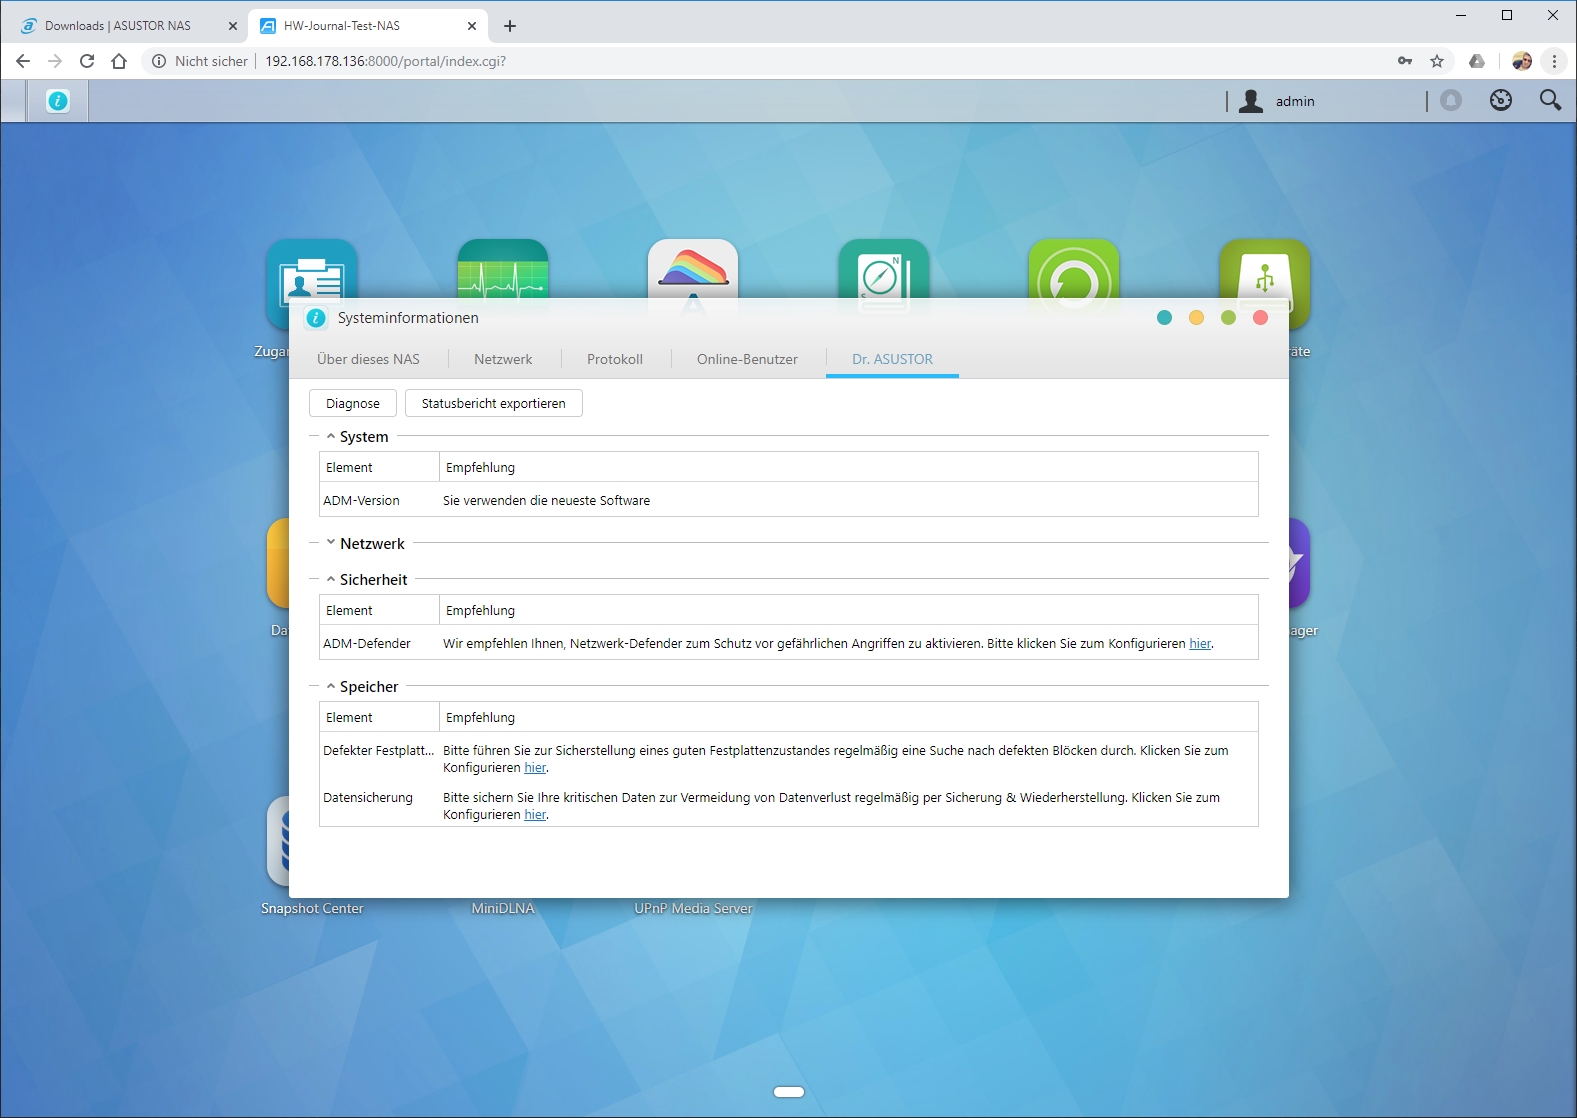Viewport: 1577px width, 1118px height.
Task: Switch to the Über dieses NAS tab
Action: [x=368, y=359]
